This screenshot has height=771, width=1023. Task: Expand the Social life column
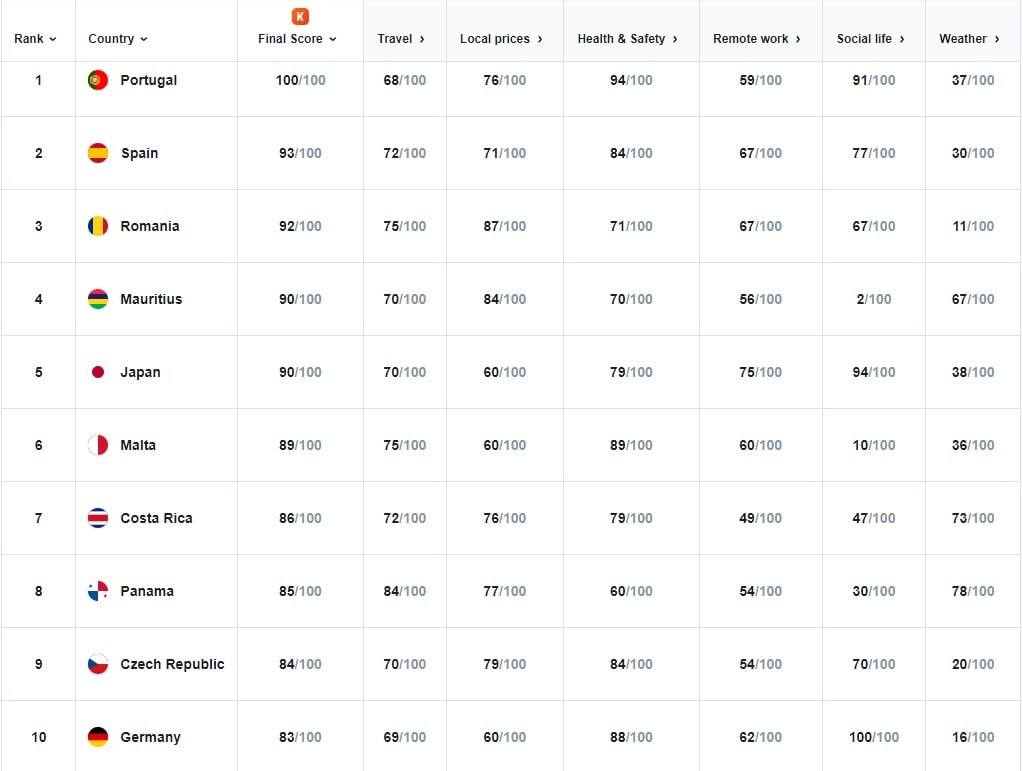point(870,39)
